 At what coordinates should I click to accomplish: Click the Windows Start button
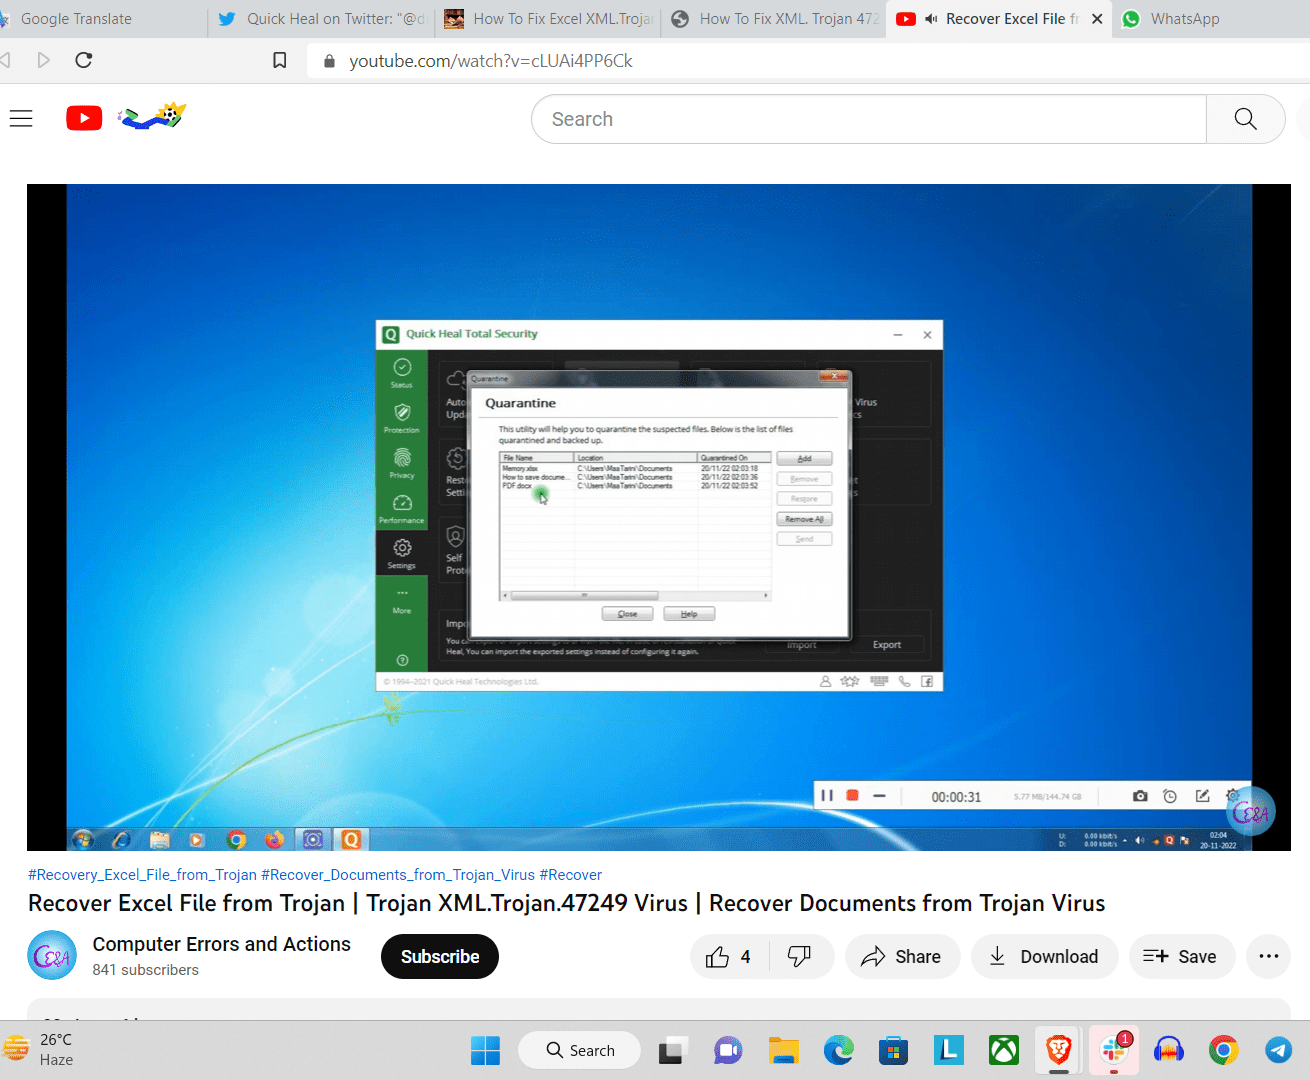[485, 1050]
